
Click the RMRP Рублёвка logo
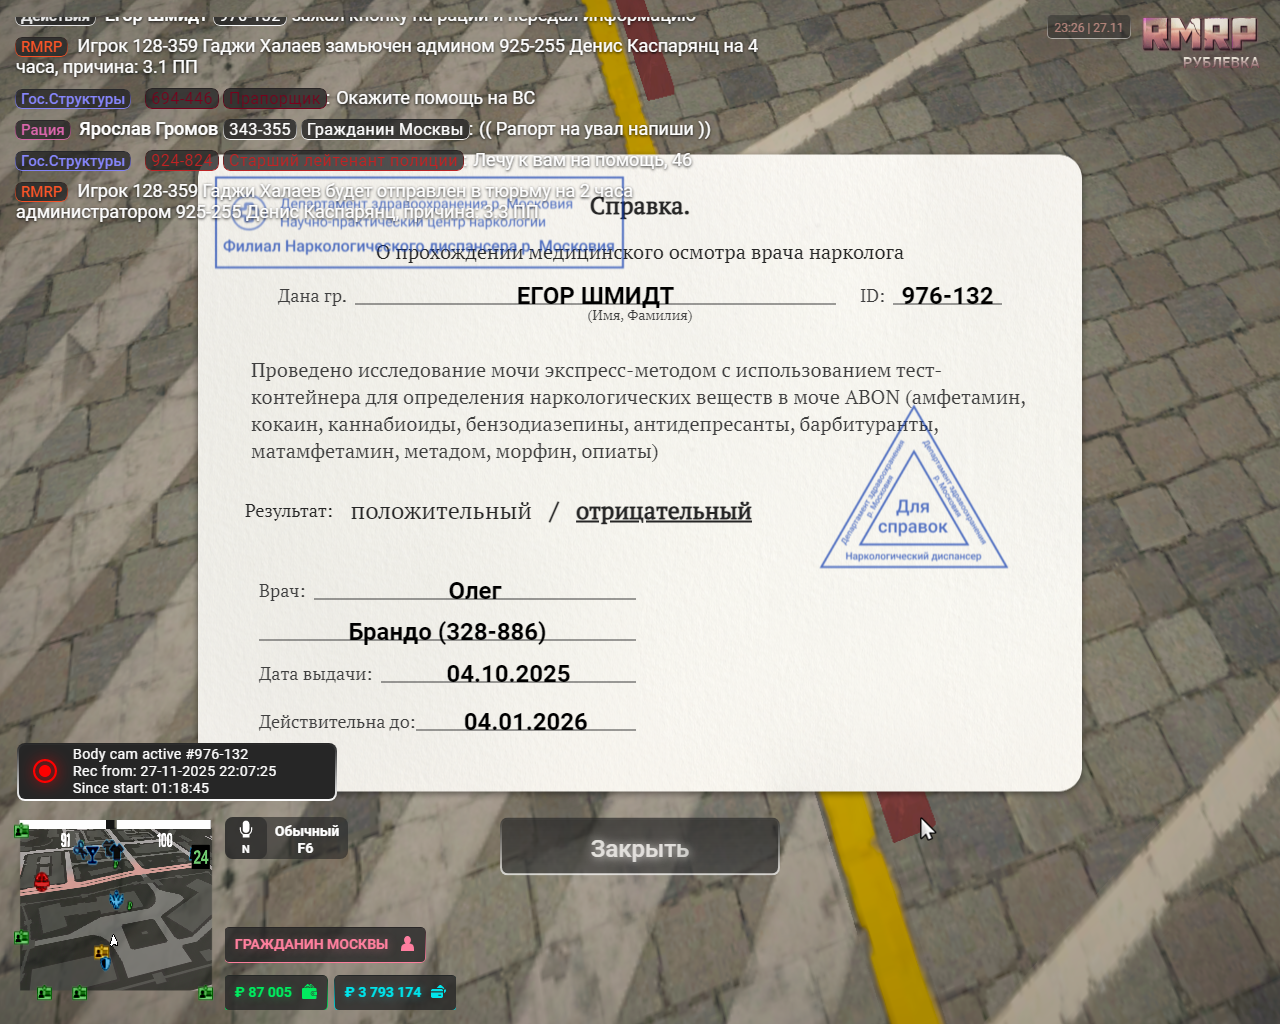[1201, 41]
